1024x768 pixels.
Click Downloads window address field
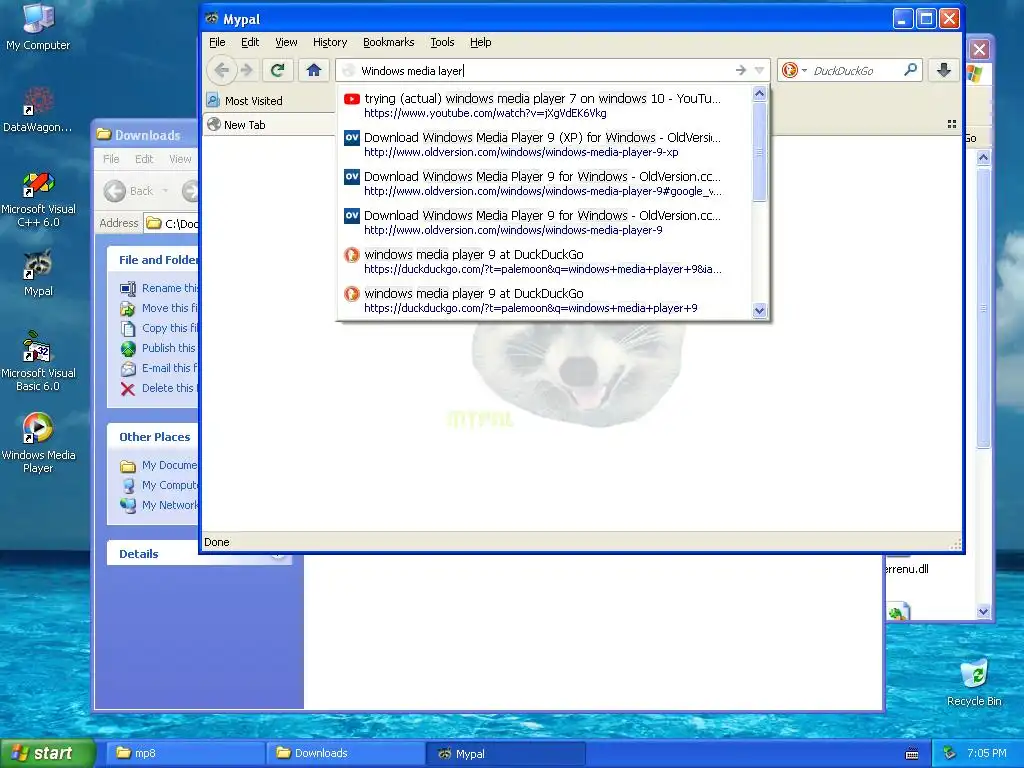172,223
